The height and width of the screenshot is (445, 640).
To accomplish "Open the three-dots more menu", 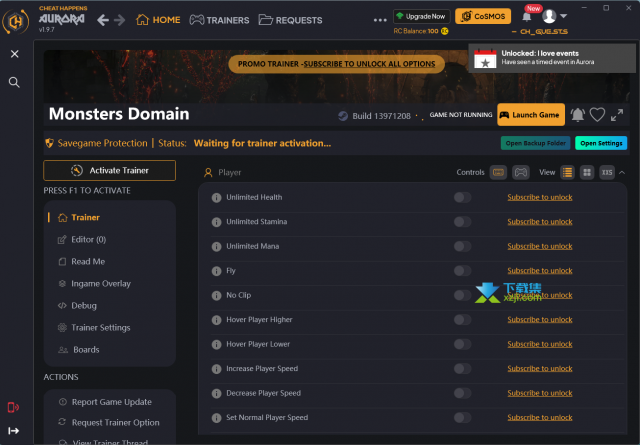I will [x=380, y=20].
